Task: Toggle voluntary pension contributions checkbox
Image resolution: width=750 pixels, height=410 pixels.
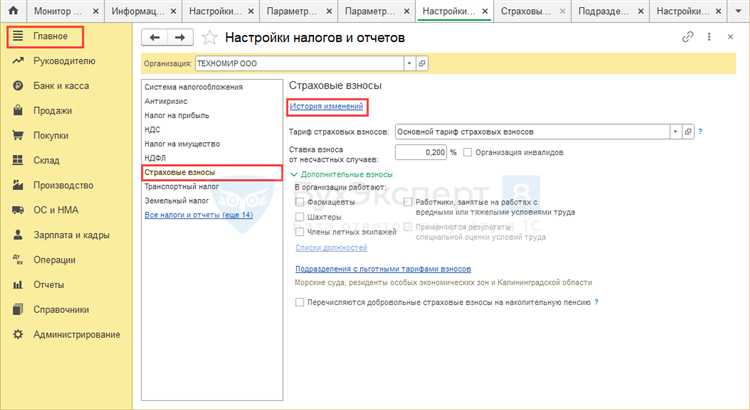Action: point(299,302)
